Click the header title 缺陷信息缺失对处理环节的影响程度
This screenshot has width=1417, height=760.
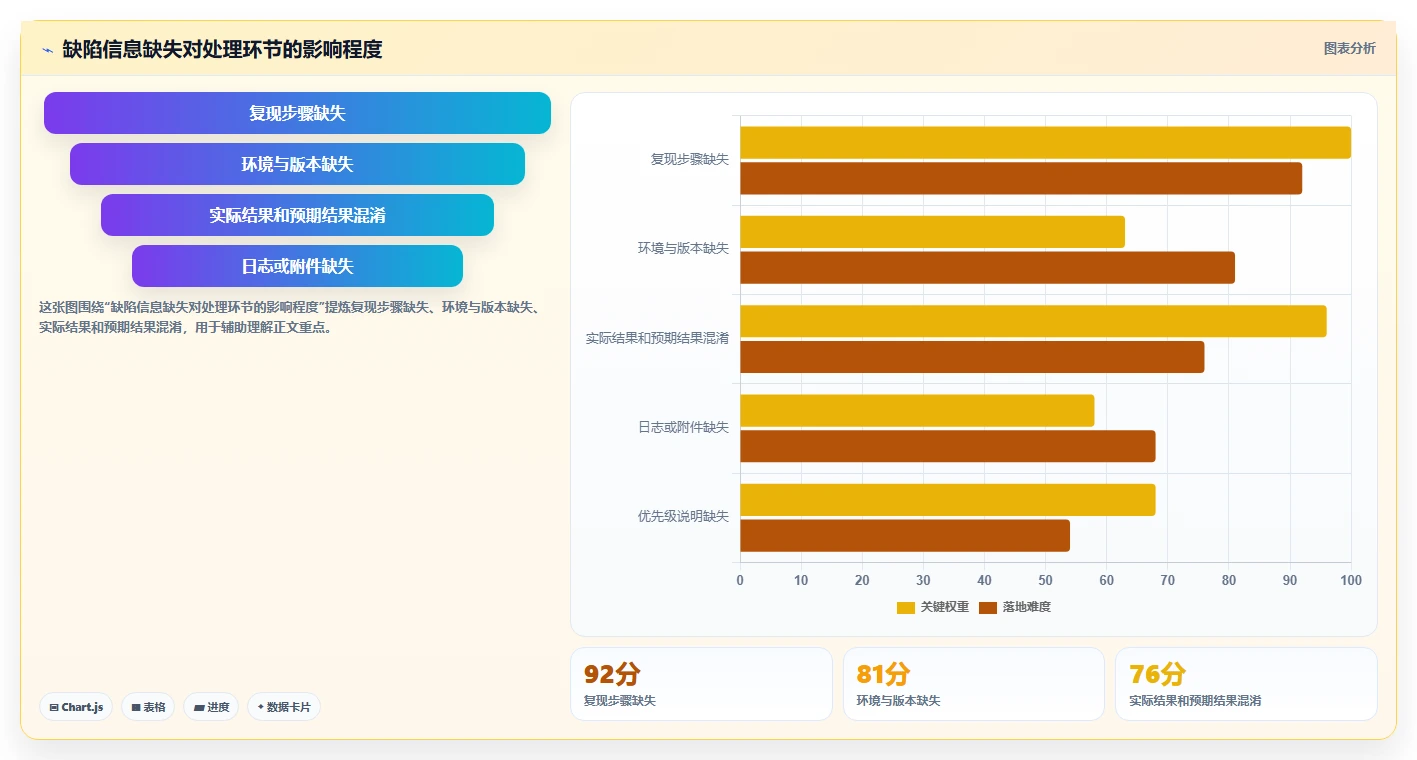point(222,49)
